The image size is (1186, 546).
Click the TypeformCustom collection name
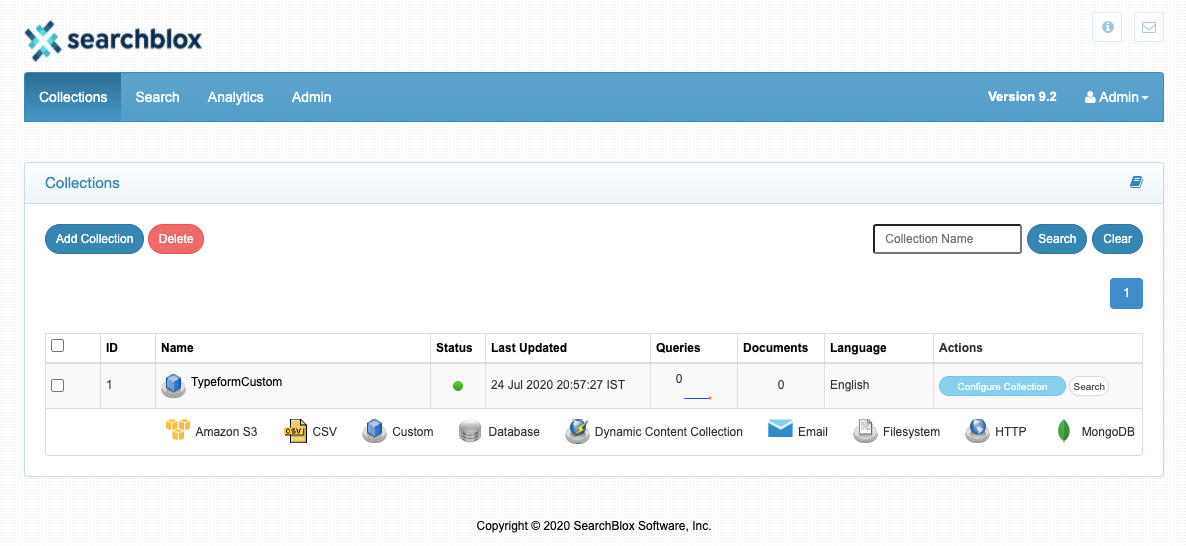[237, 382]
